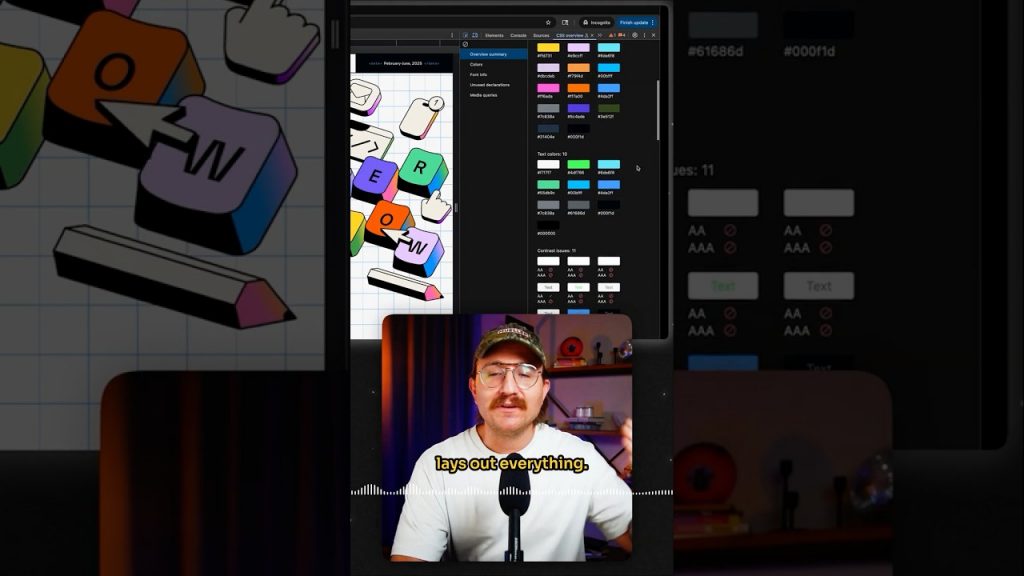Select Unused declarations in sidebar
Viewport: 1024px width, 576px height.
click(x=489, y=85)
